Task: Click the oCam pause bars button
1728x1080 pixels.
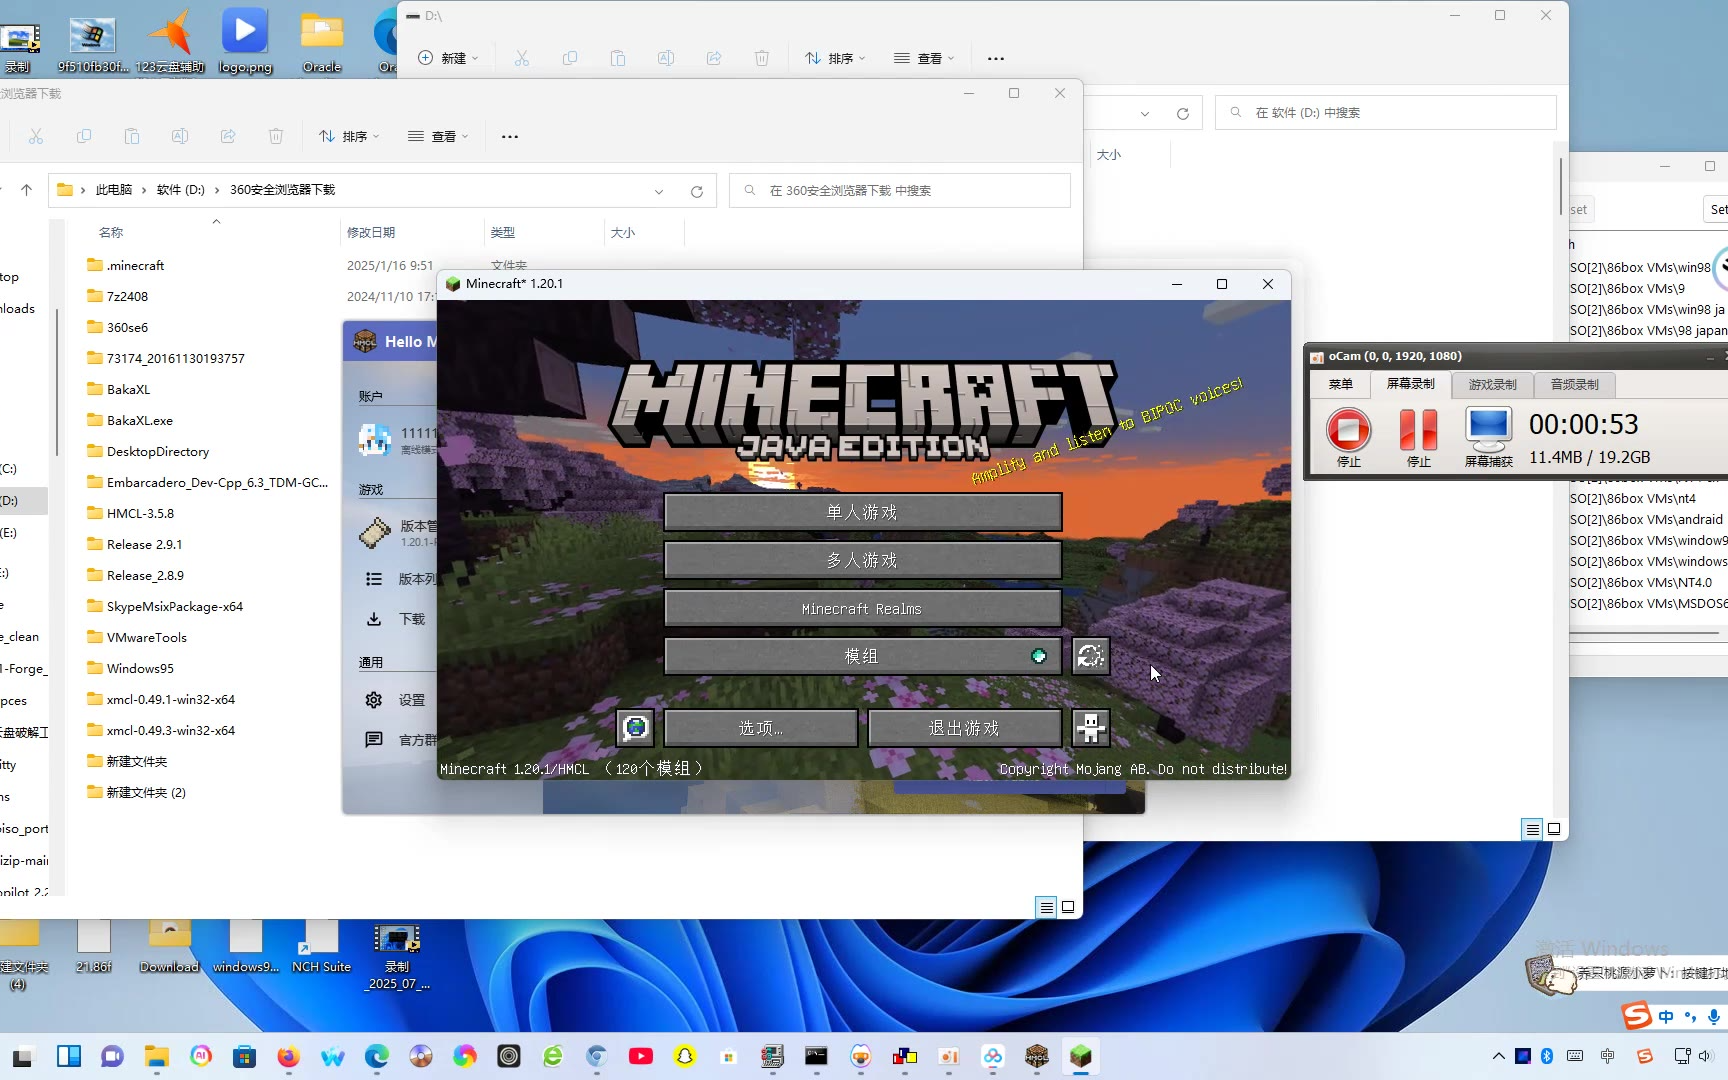Action: pyautogui.click(x=1418, y=430)
